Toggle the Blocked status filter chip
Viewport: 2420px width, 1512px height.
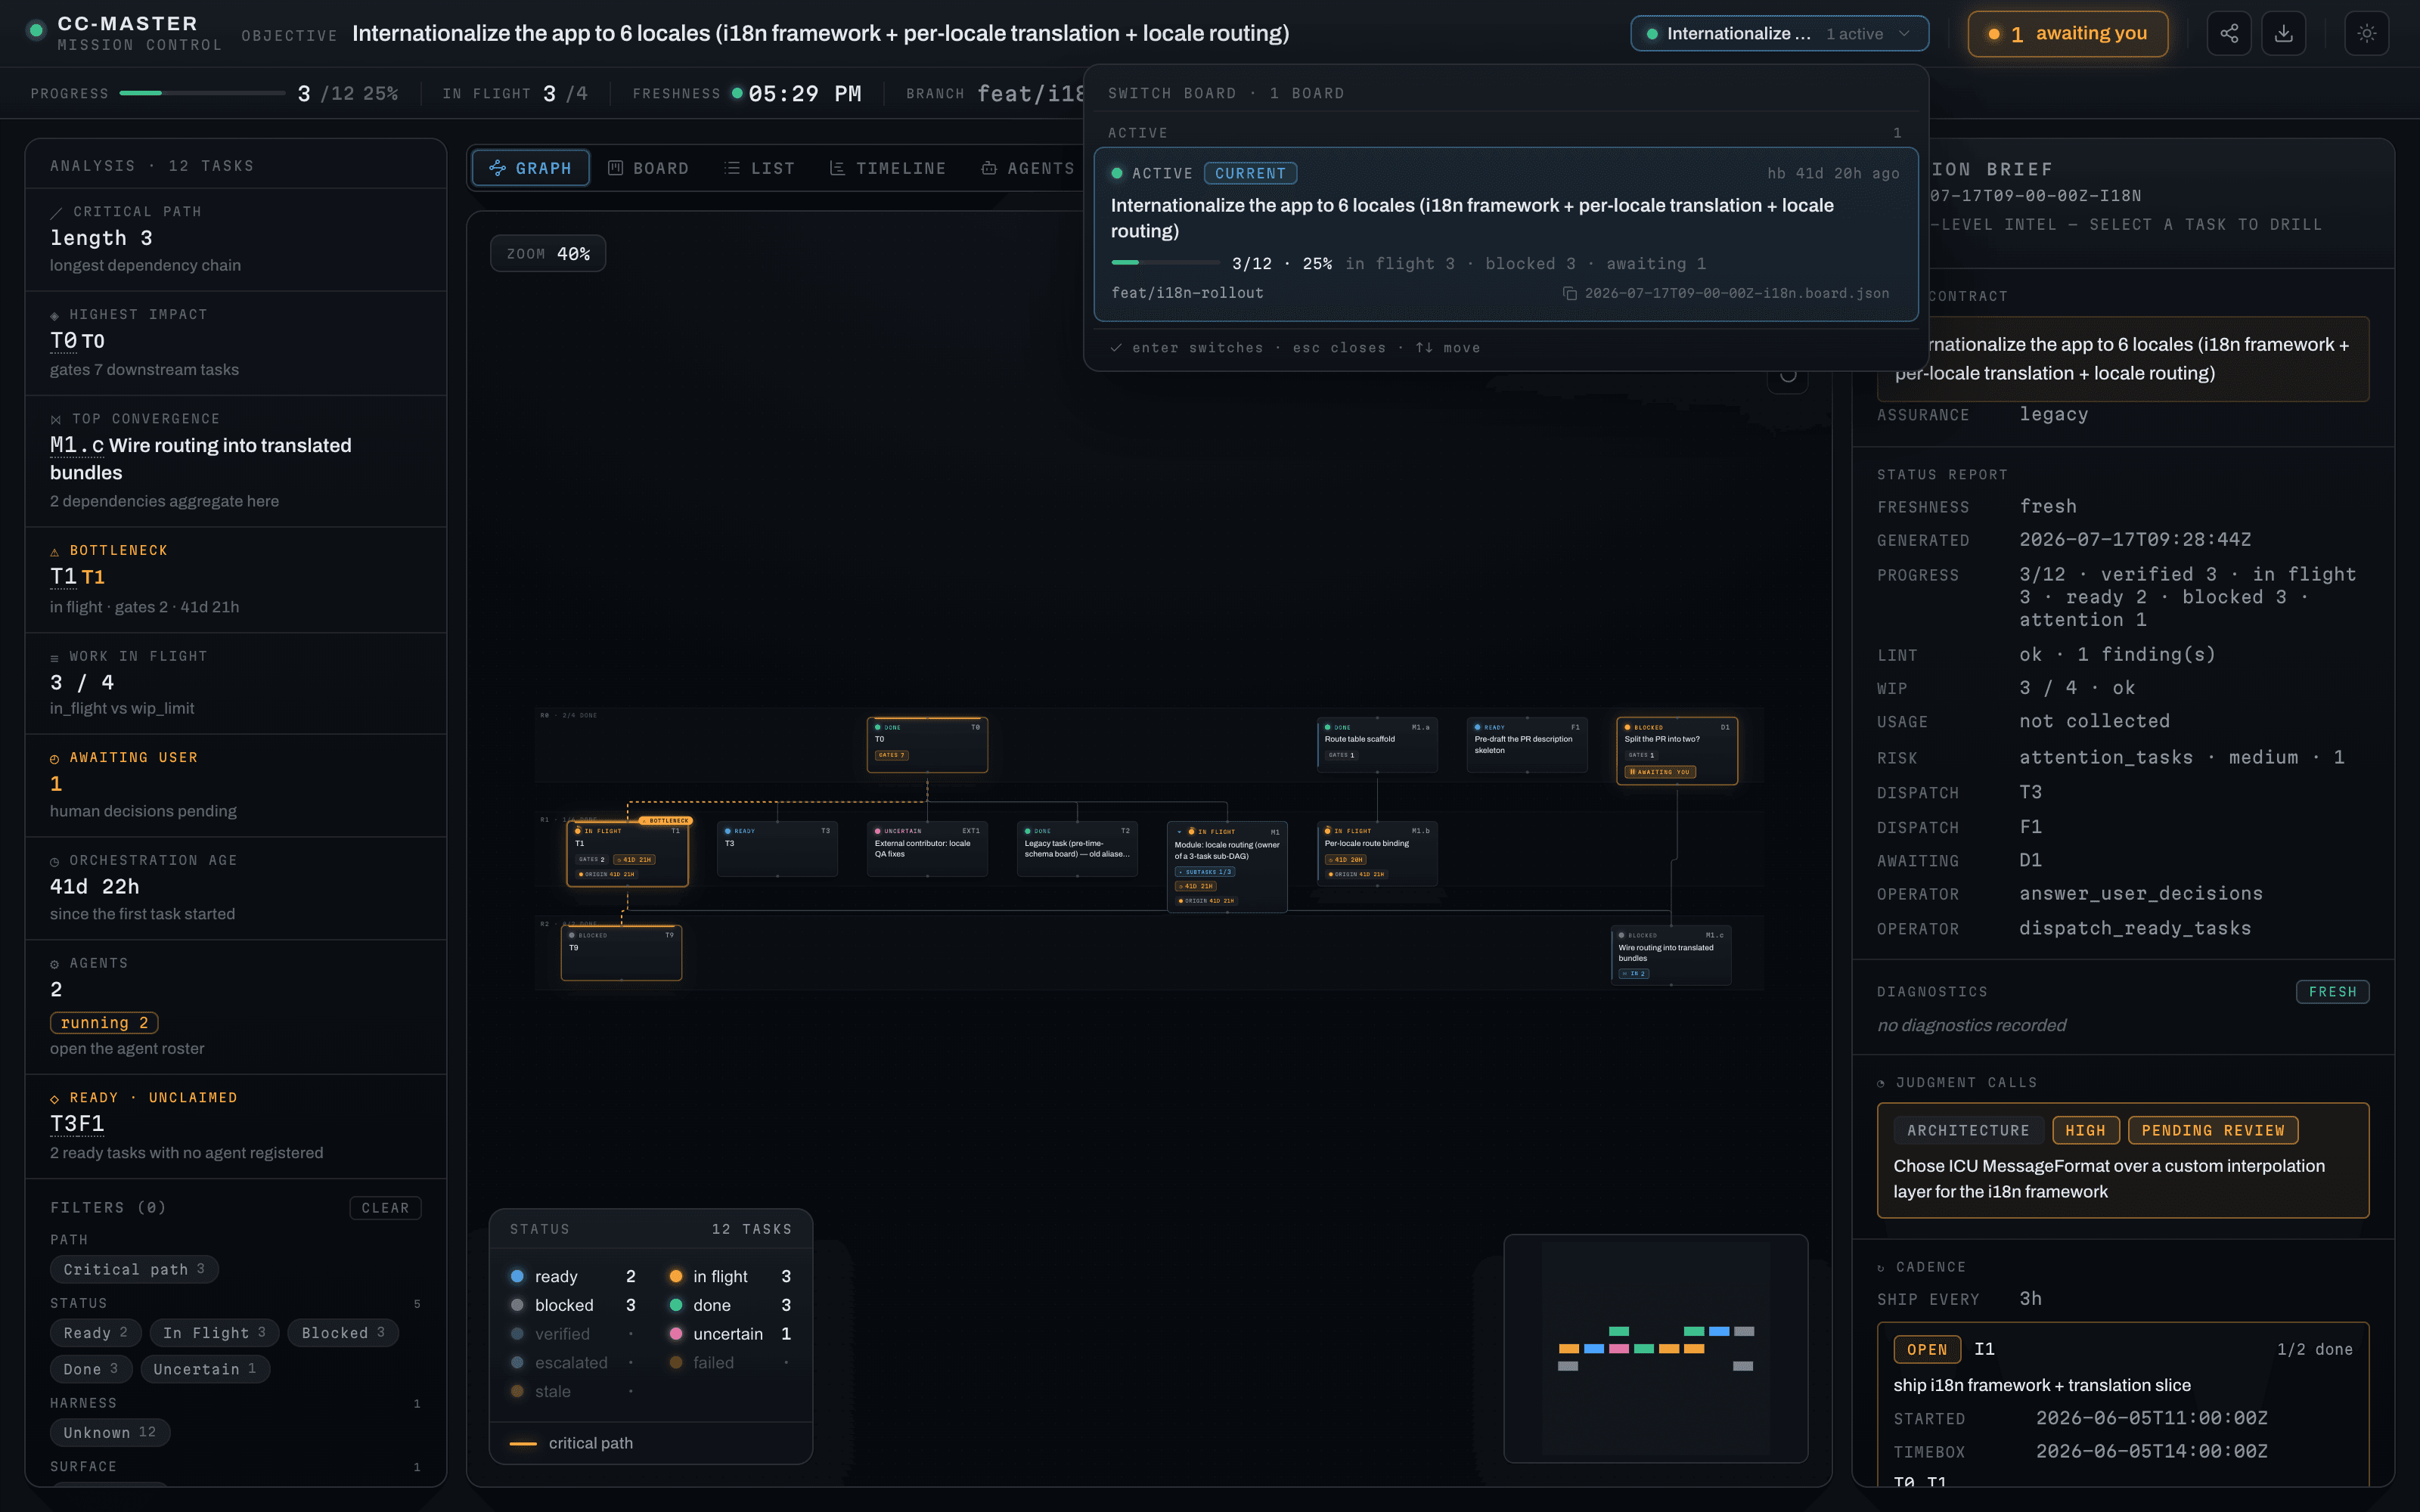pyautogui.click(x=343, y=1333)
